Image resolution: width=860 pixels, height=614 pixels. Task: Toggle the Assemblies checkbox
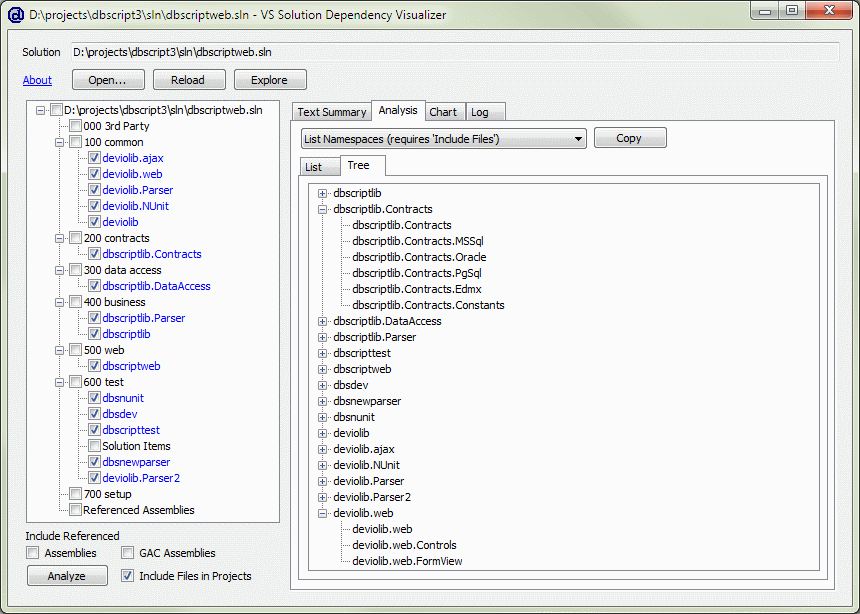[33, 553]
